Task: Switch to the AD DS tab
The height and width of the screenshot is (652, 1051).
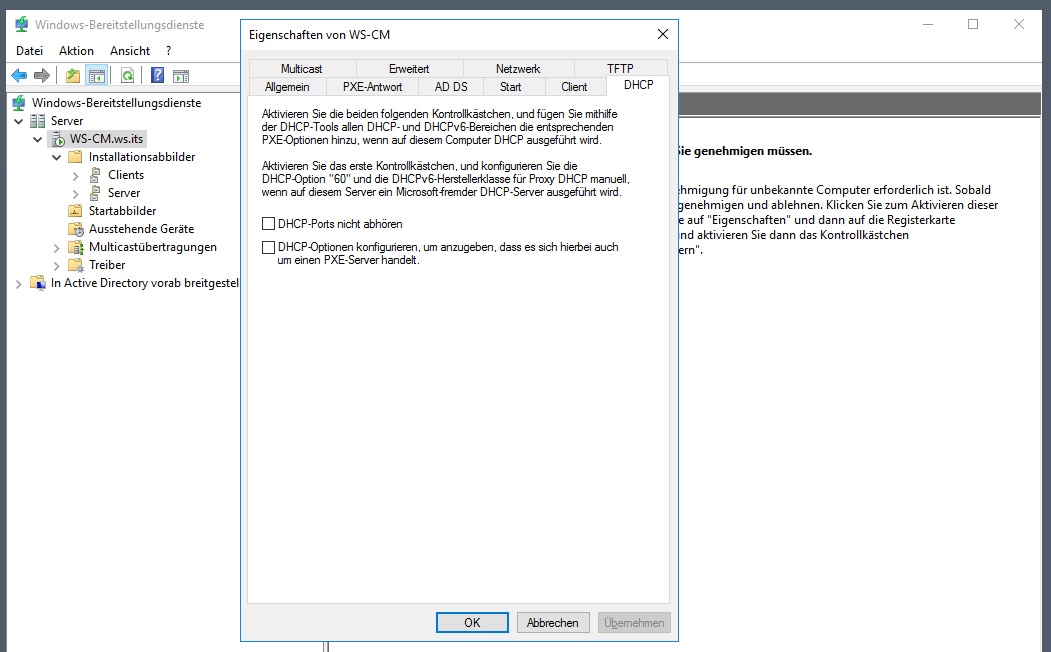Action: (x=451, y=86)
